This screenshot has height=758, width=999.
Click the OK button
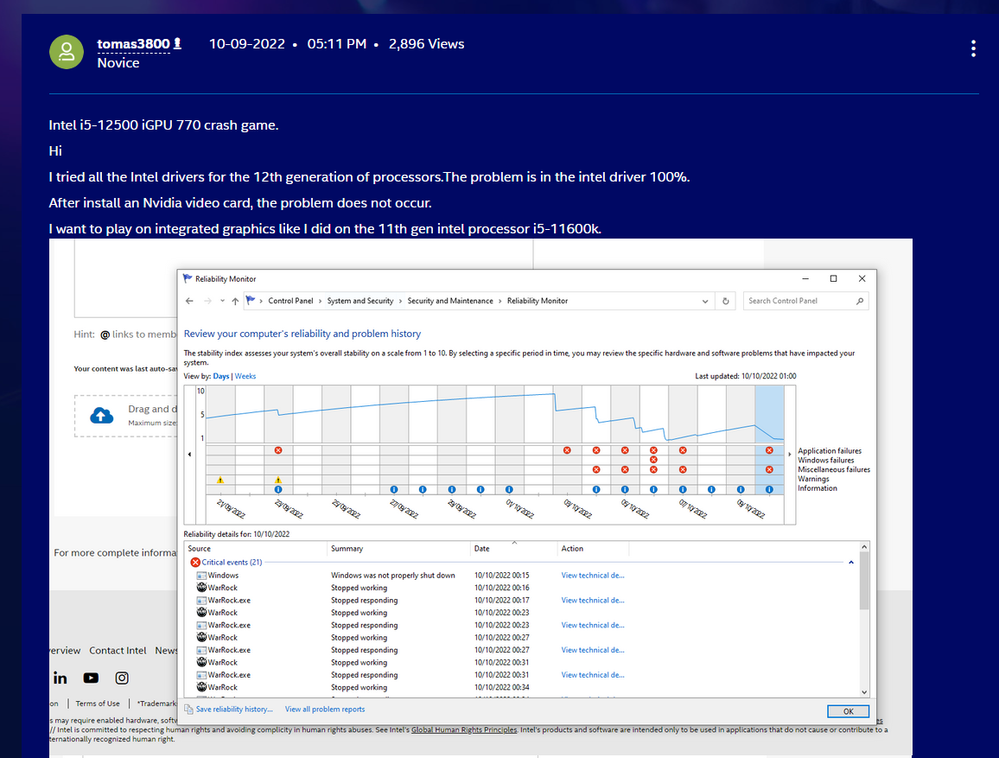(x=848, y=712)
